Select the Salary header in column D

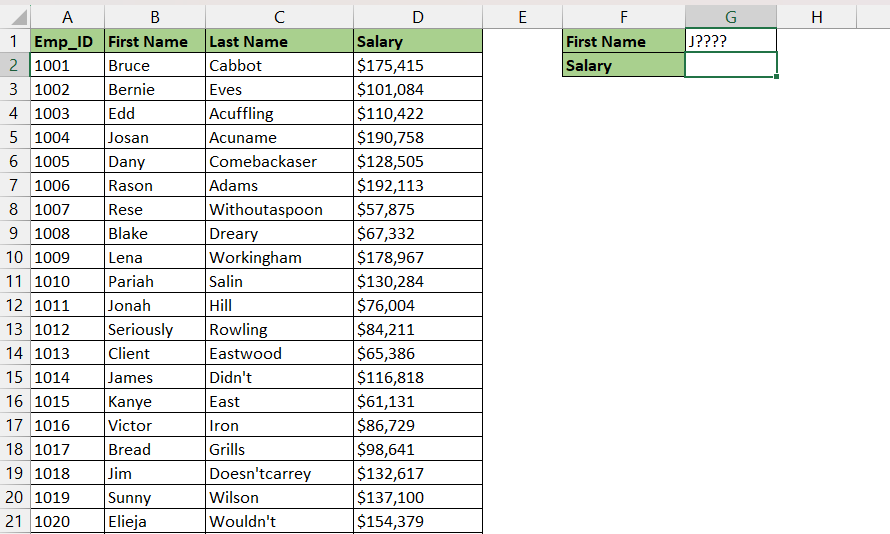(418, 41)
